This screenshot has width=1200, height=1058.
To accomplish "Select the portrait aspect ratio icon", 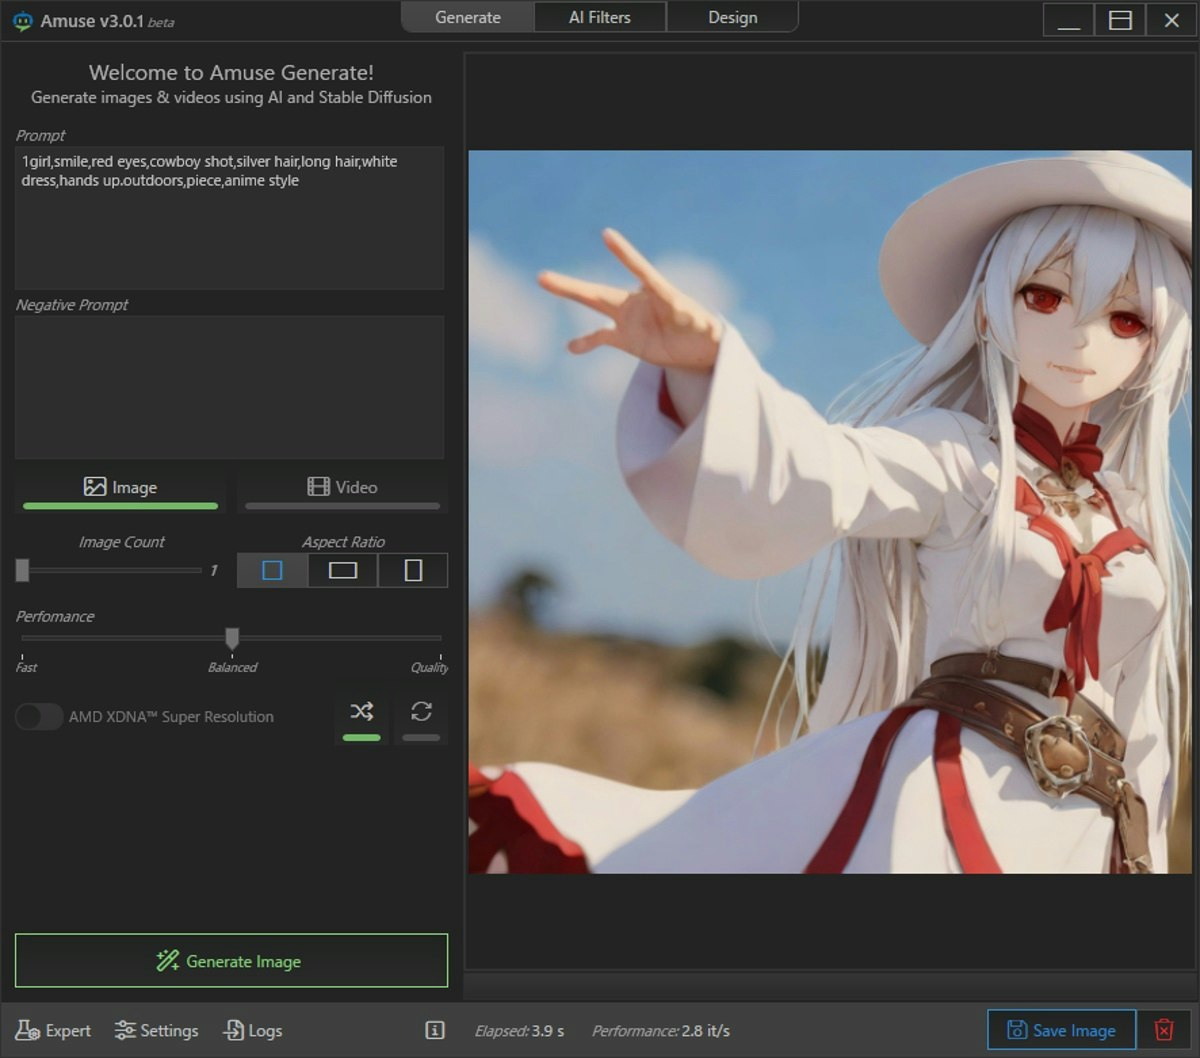I will coord(413,570).
